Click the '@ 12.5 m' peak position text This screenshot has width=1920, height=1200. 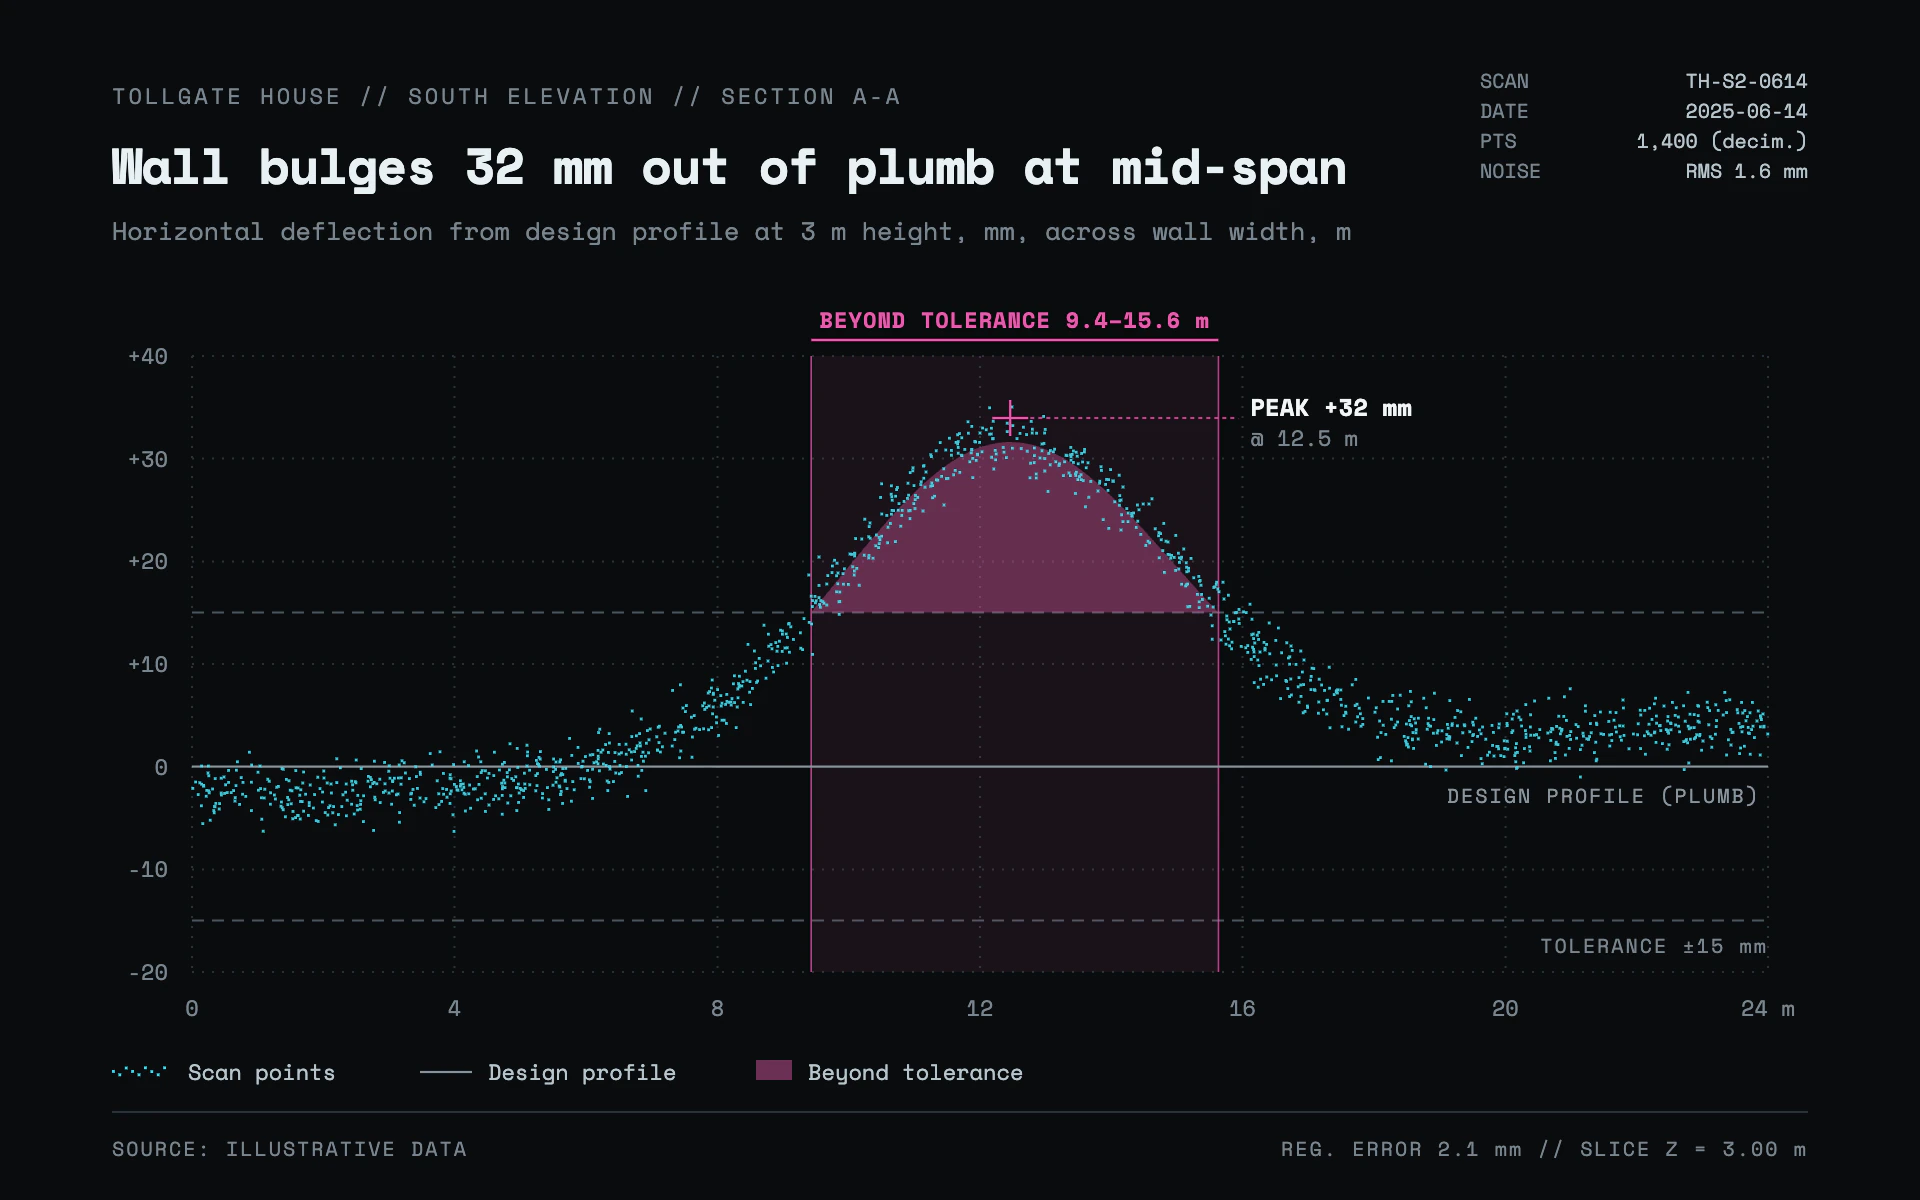coord(1304,439)
